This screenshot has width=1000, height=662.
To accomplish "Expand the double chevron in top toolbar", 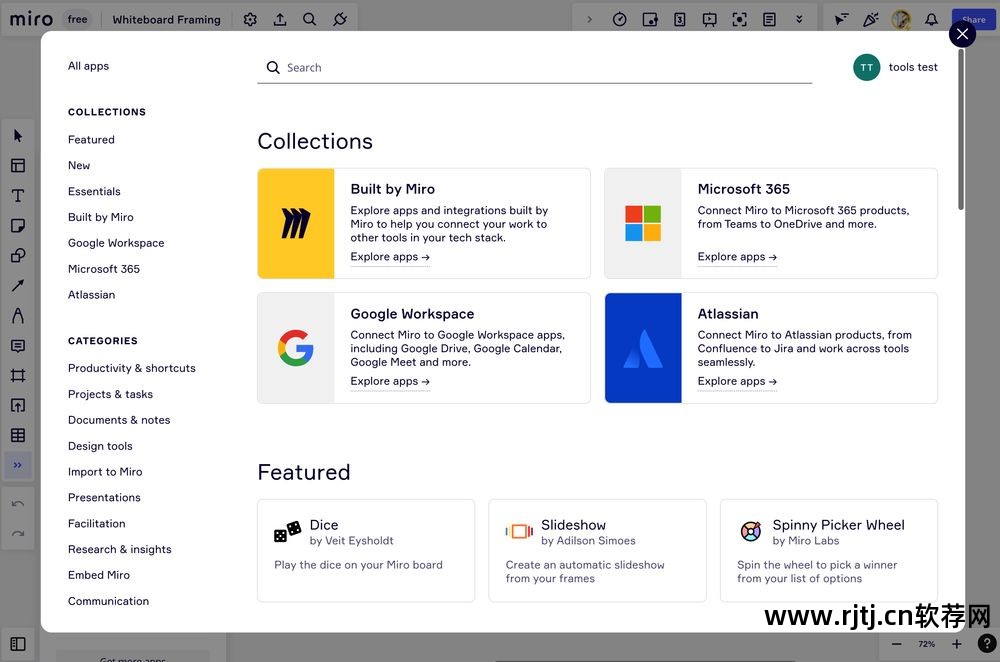I will click(799, 20).
